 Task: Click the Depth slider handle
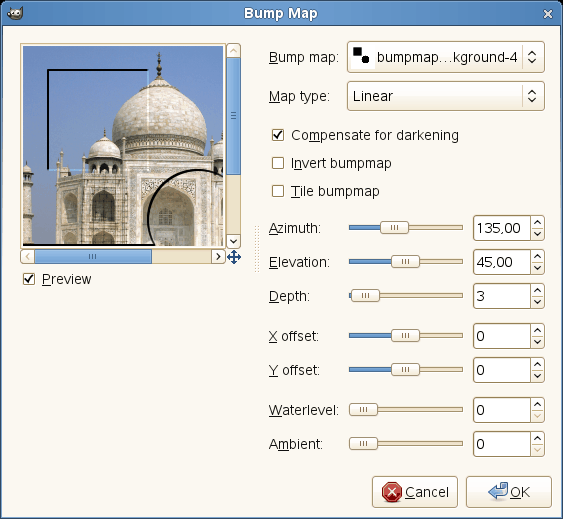point(365,296)
